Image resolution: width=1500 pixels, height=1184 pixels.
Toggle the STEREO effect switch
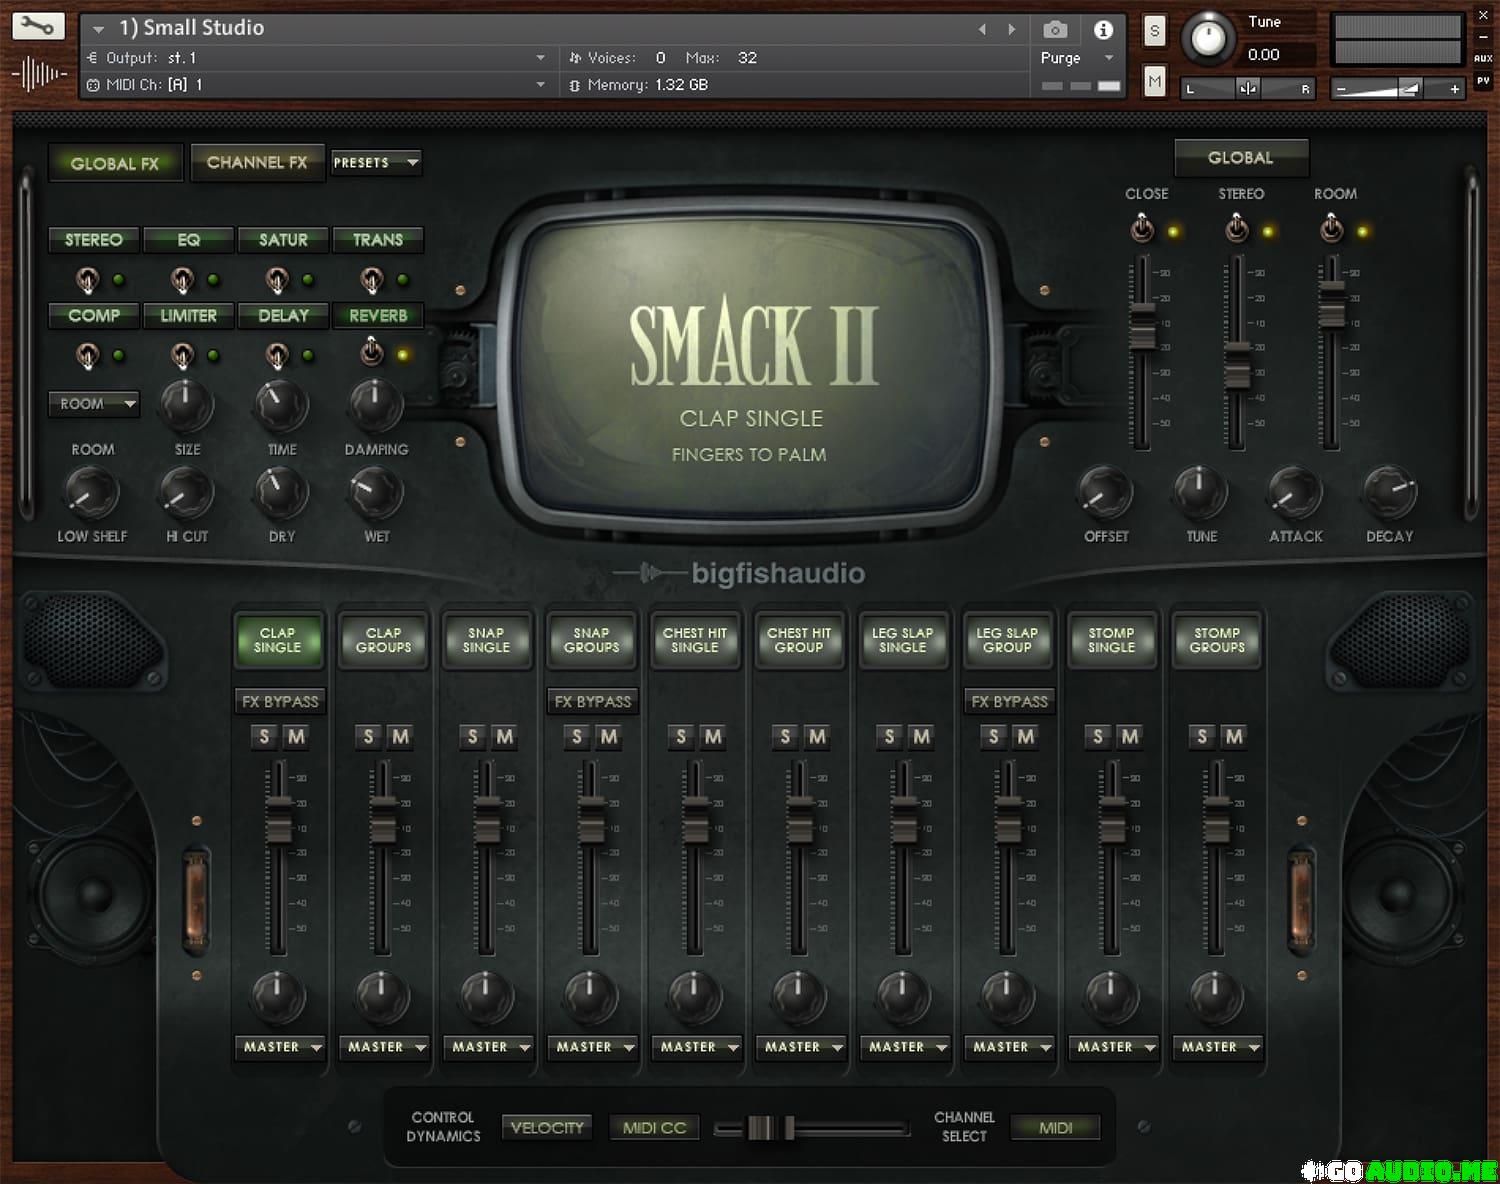(88, 280)
